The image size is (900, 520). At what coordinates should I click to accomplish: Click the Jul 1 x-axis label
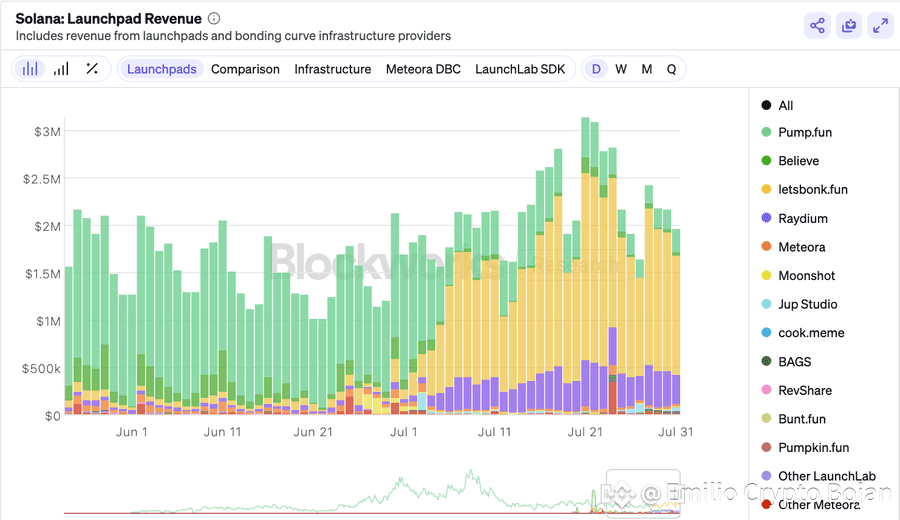[x=404, y=432]
